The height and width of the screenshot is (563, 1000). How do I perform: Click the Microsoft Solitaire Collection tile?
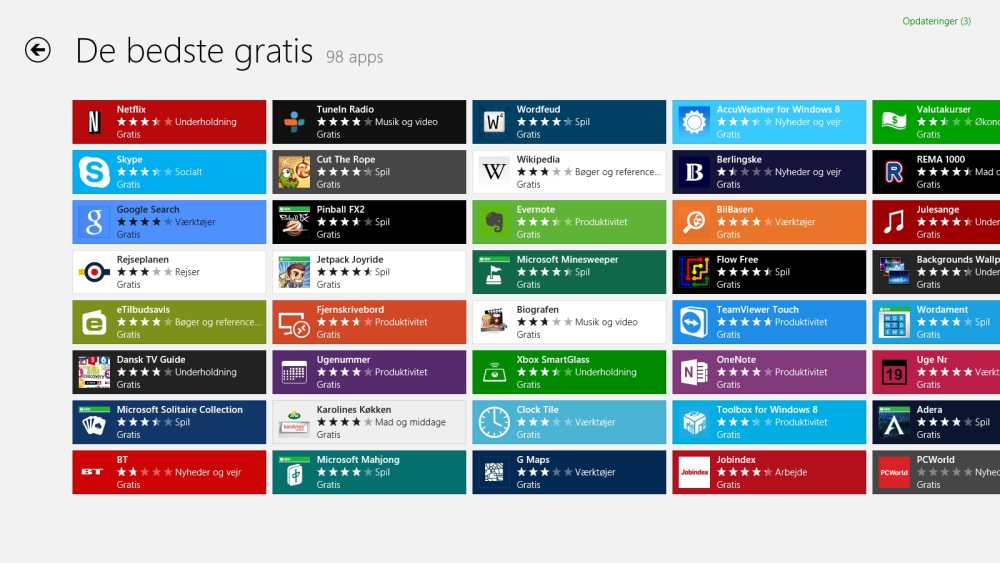click(x=169, y=422)
